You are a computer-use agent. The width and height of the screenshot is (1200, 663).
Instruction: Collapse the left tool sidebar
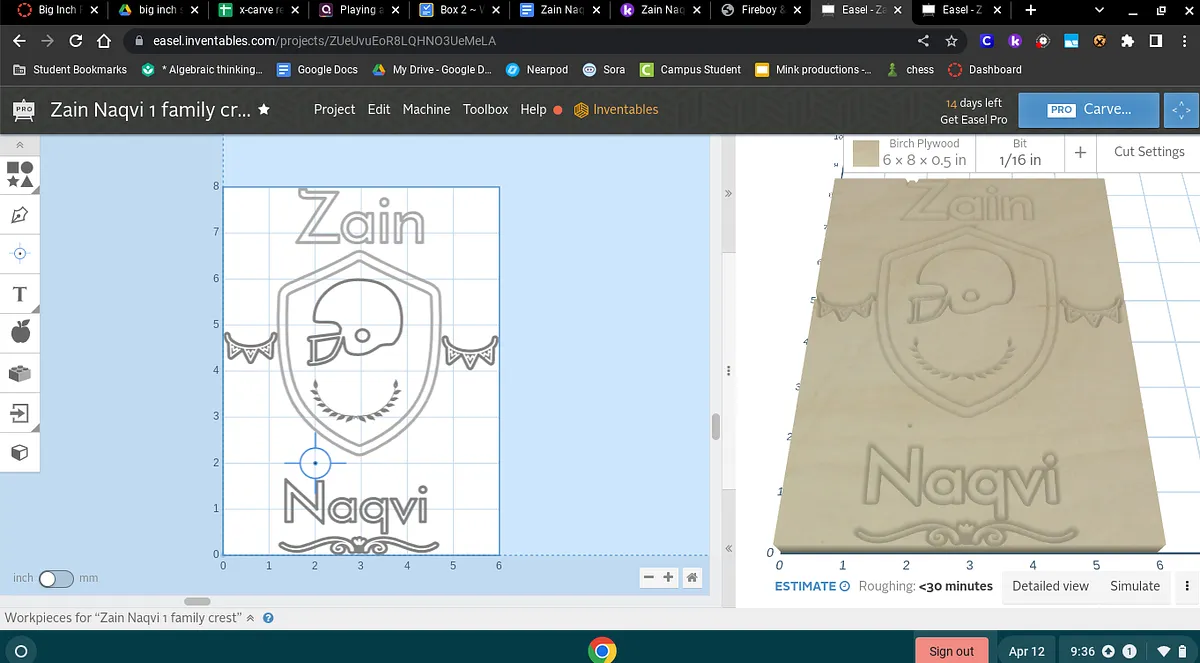(19, 146)
